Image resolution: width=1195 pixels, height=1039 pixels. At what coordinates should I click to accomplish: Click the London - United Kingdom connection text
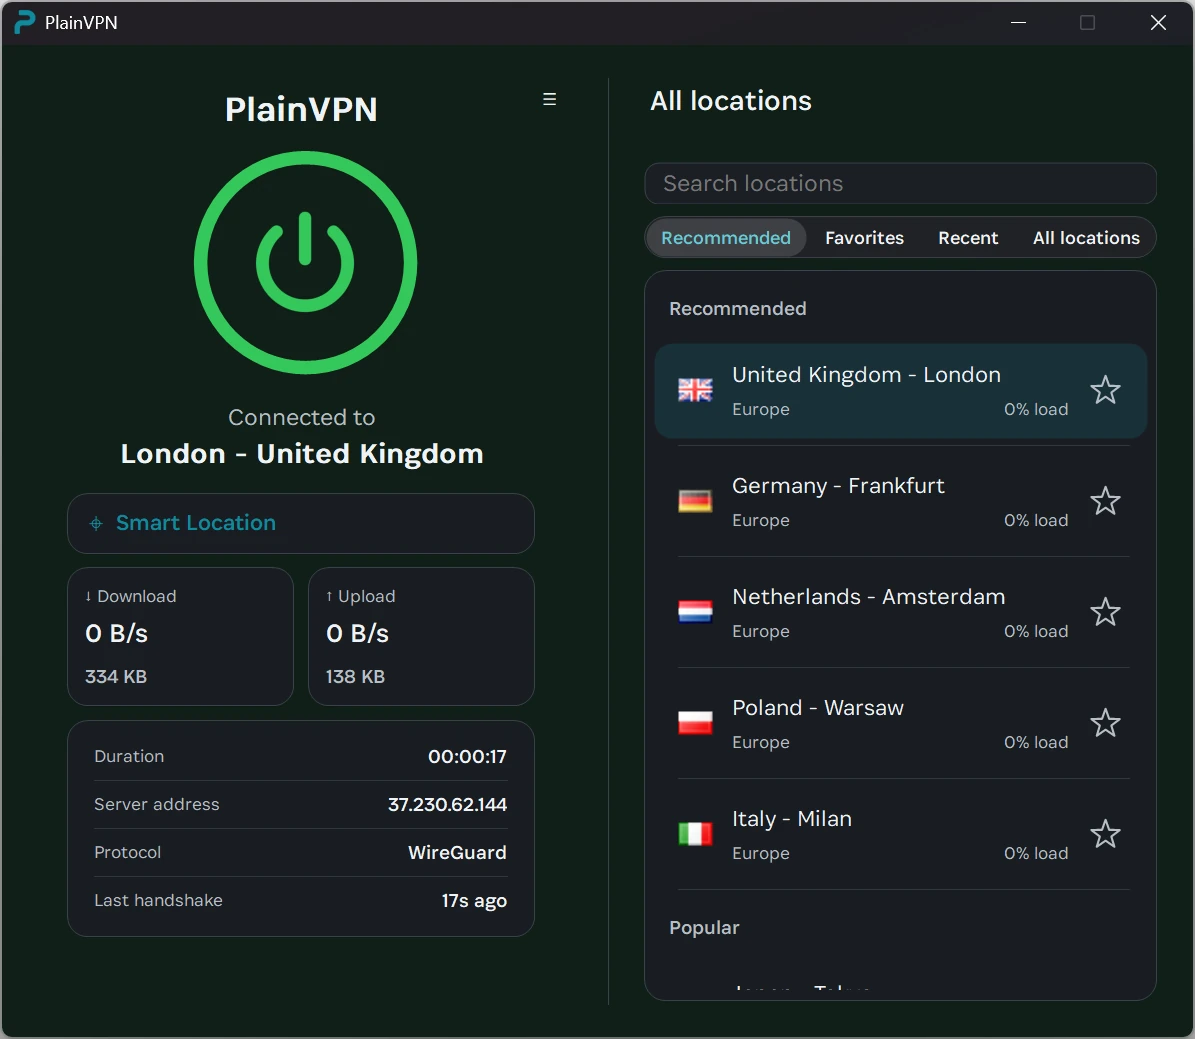pos(302,454)
